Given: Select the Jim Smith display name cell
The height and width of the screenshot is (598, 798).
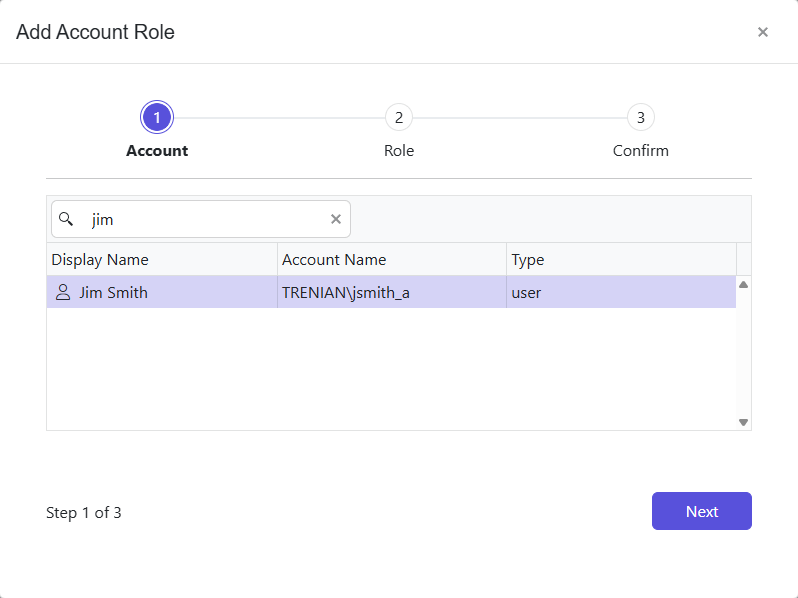Looking at the screenshot, I should [162, 292].
